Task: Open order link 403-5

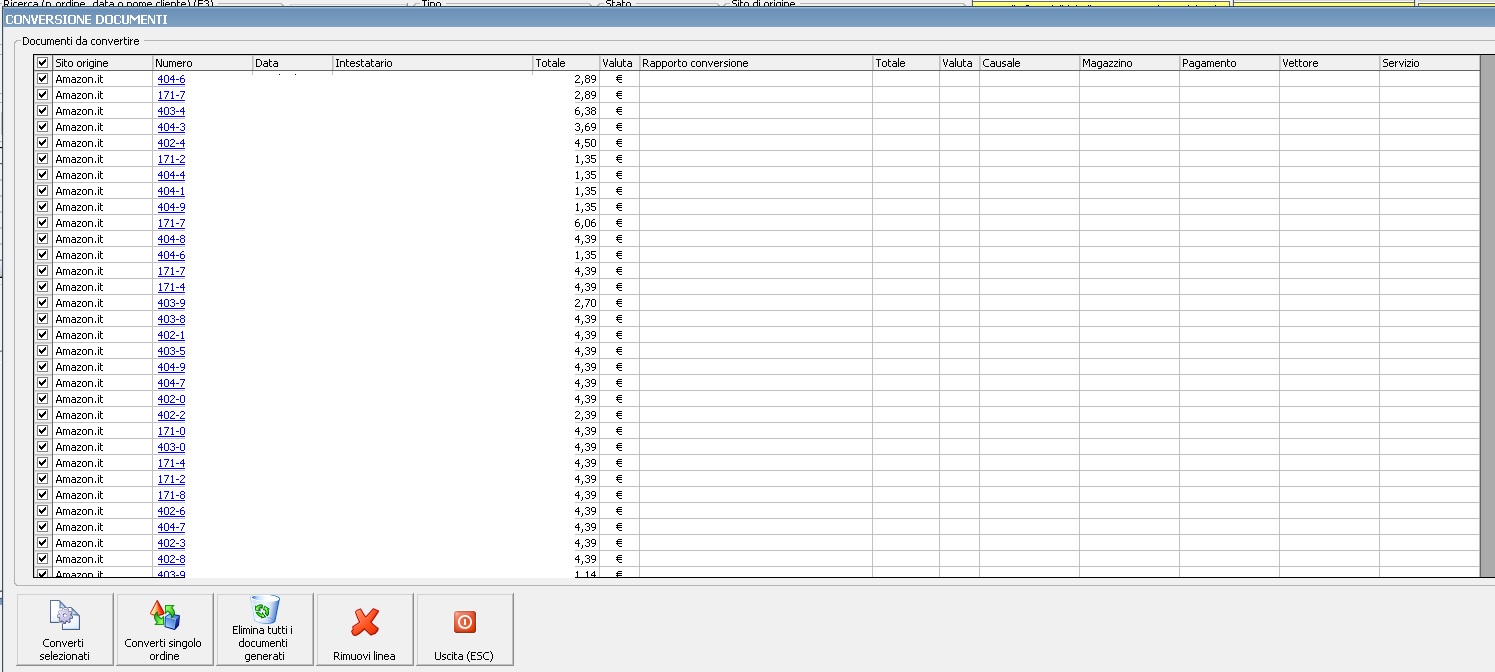Action: 171,351
